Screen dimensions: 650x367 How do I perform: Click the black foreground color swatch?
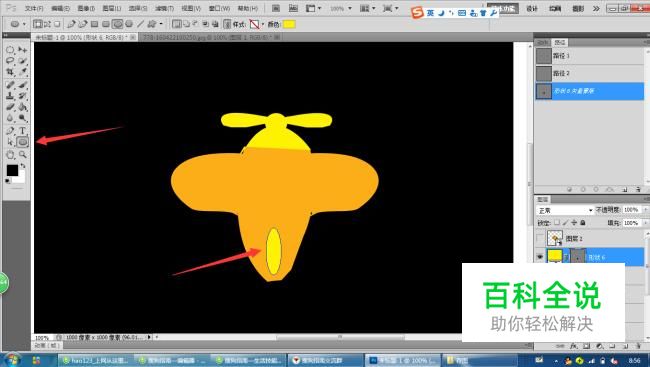(12, 170)
